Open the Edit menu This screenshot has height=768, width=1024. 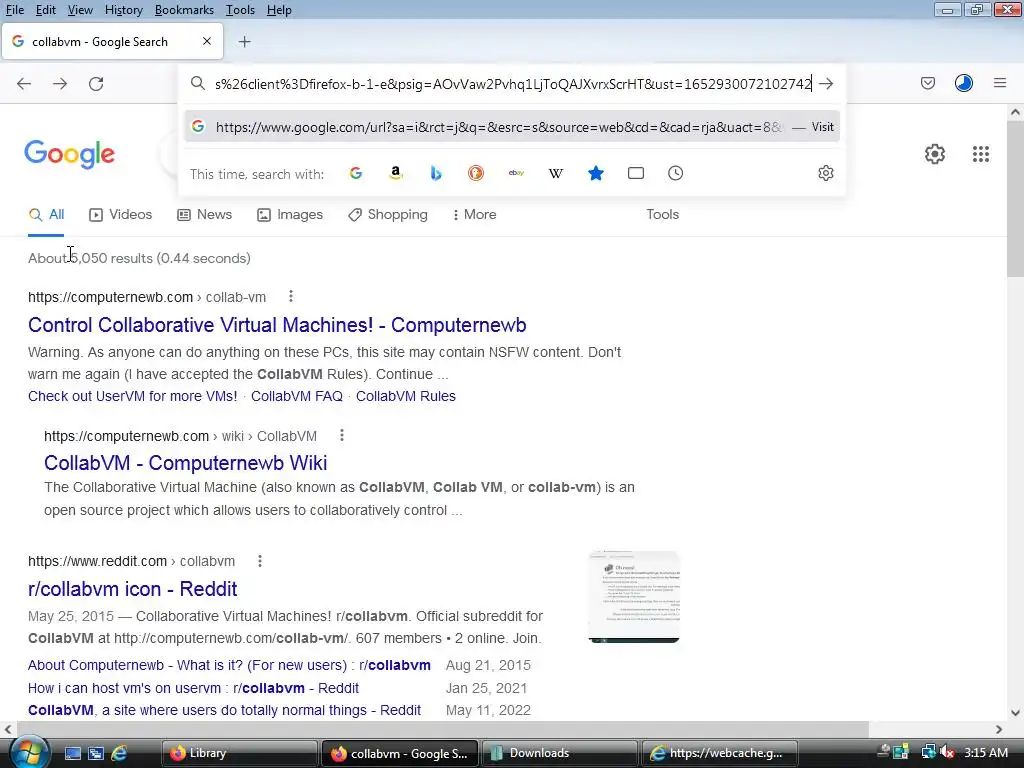tap(46, 10)
